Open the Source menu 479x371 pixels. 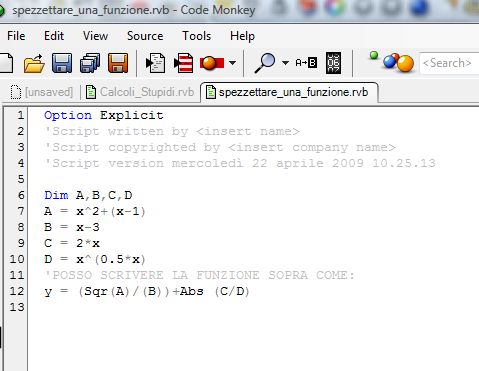pyautogui.click(x=145, y=36)
